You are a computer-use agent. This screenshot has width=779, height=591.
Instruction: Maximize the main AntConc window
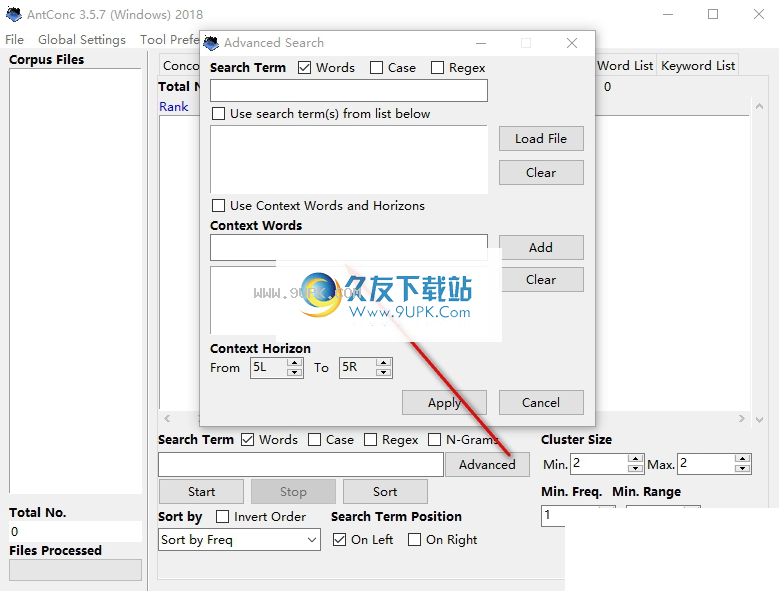[x=713, y=14]
